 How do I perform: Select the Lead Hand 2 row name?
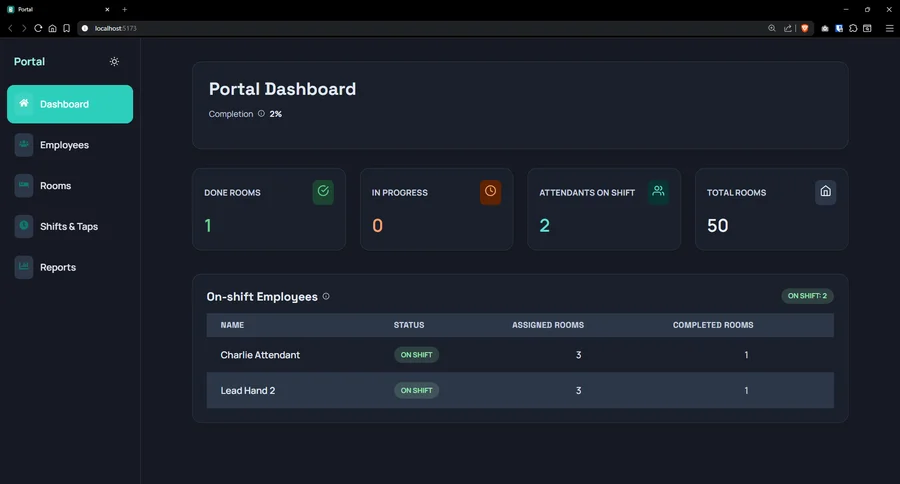pyautogui.click(x=248, y=390)
